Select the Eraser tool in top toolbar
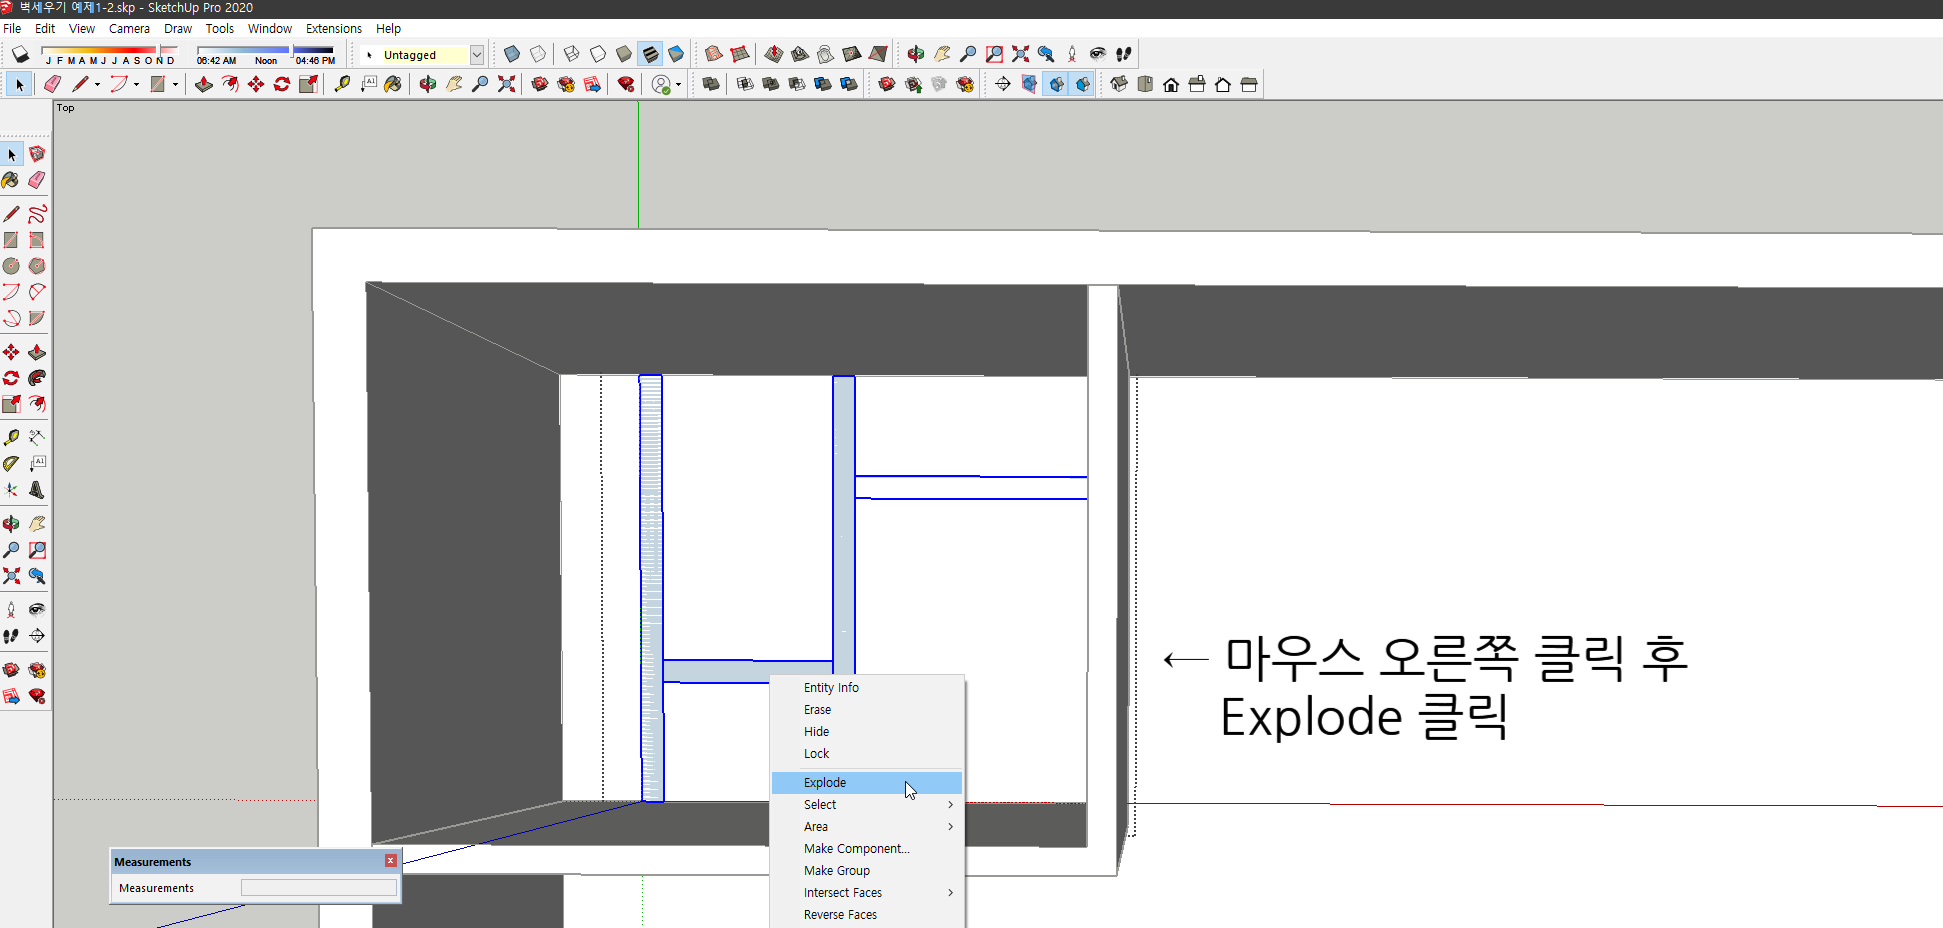 pos(52,84)
